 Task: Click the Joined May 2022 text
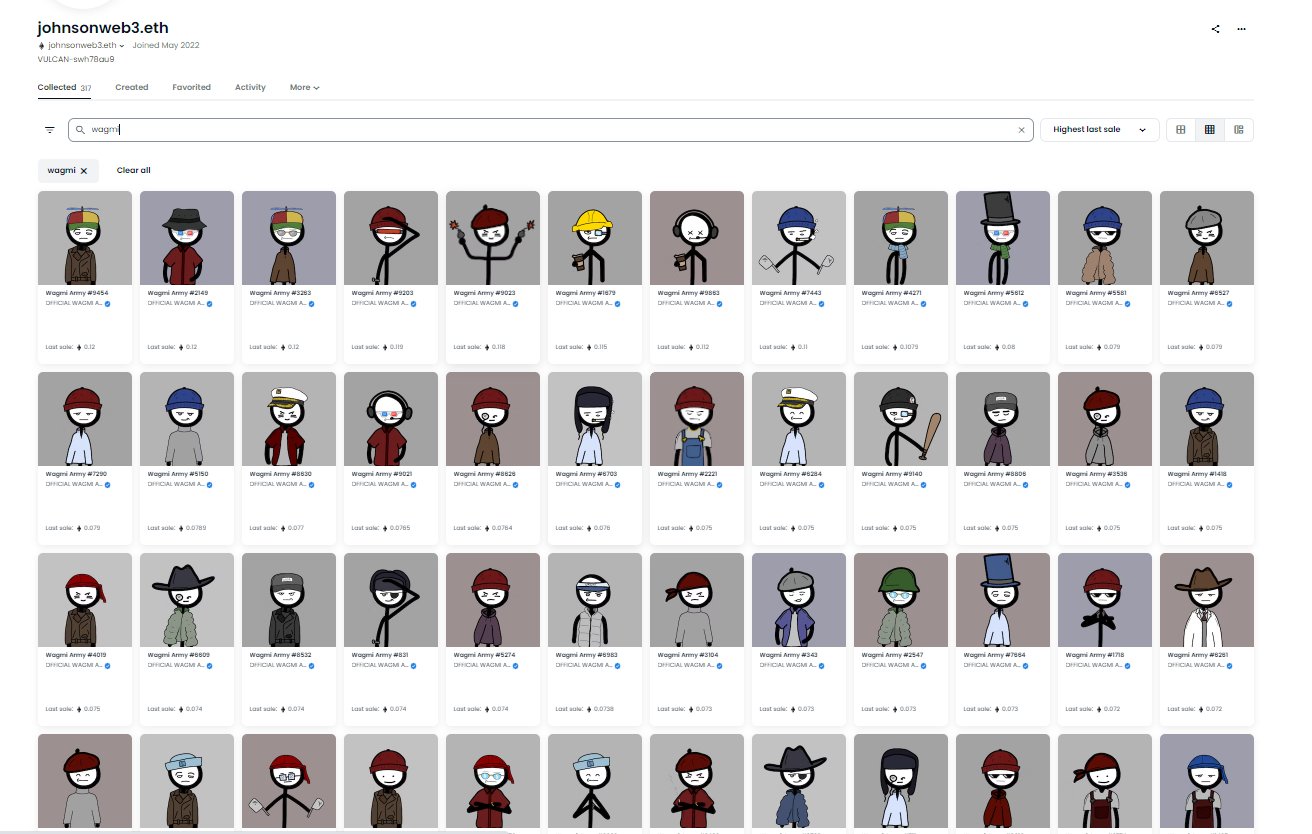click(x=166, y=46)
